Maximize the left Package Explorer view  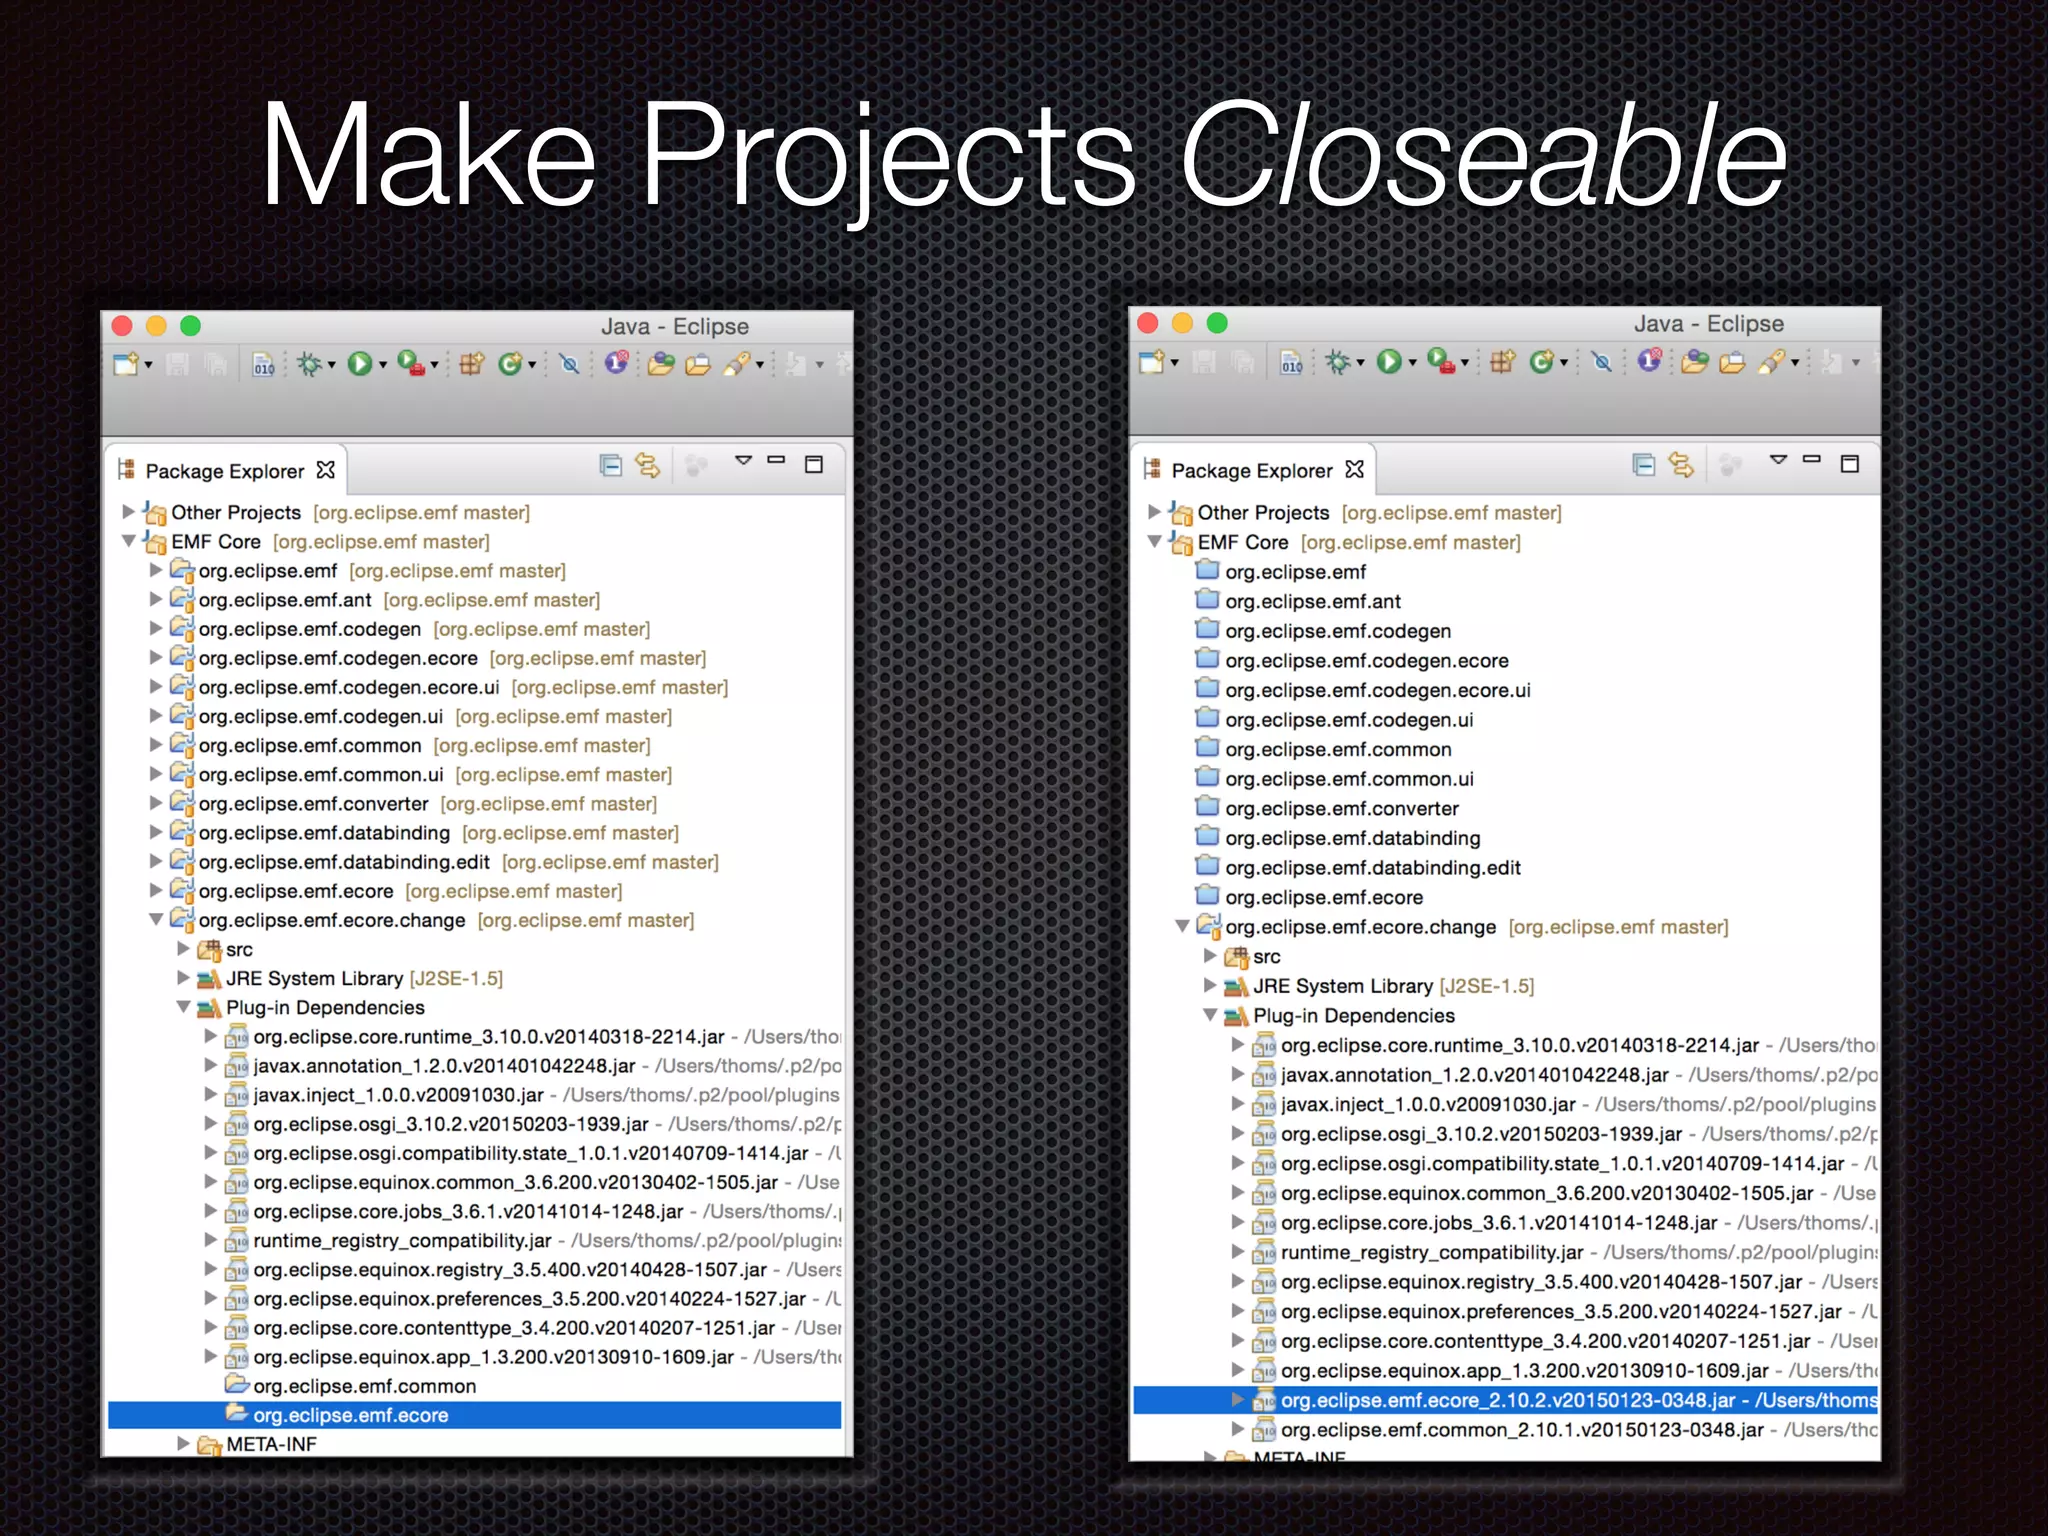point(814,464)
